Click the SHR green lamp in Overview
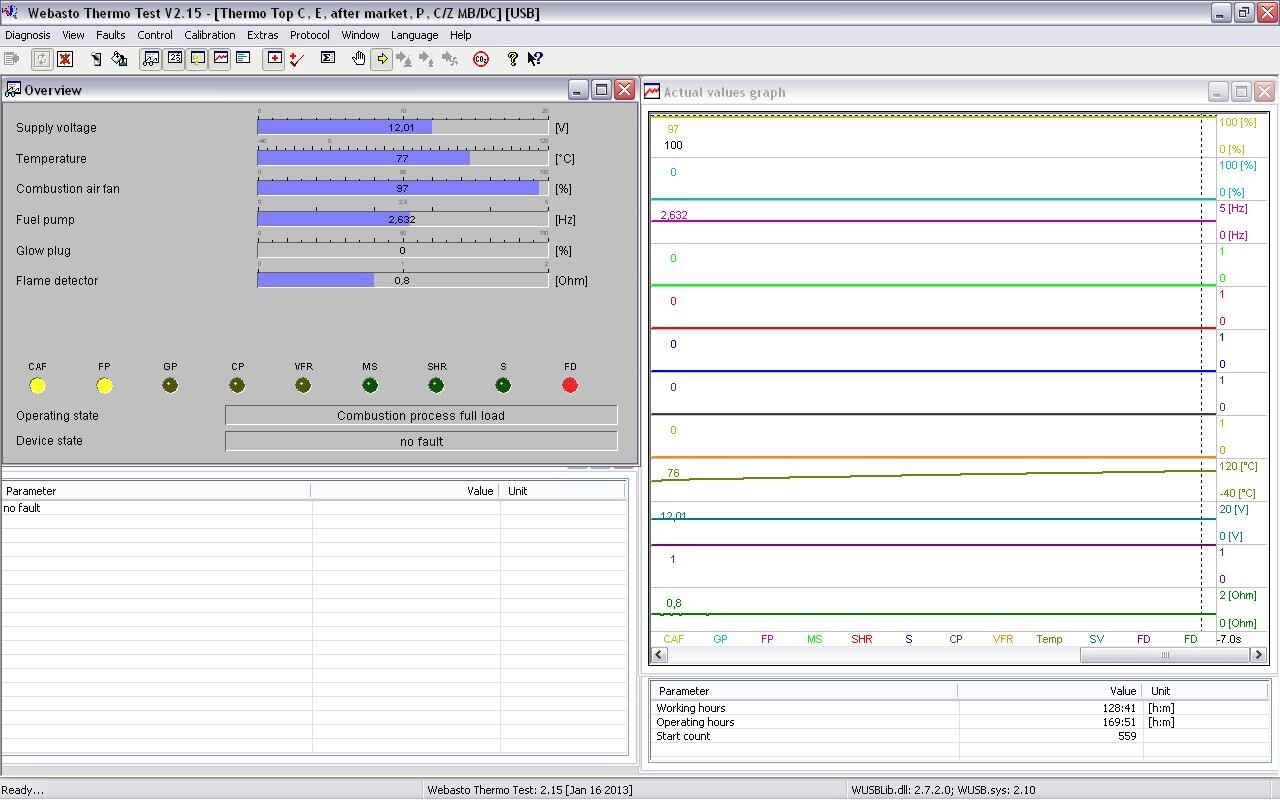Viewport: 1280px width, 800px height. [436, 385]
